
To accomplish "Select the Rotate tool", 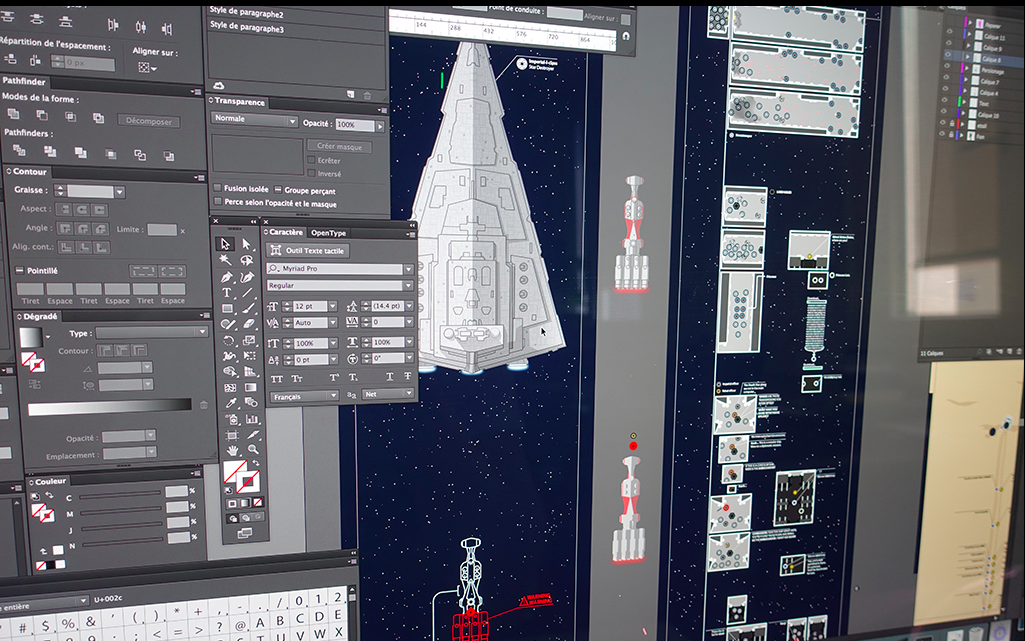I will (x=227, y=340).
